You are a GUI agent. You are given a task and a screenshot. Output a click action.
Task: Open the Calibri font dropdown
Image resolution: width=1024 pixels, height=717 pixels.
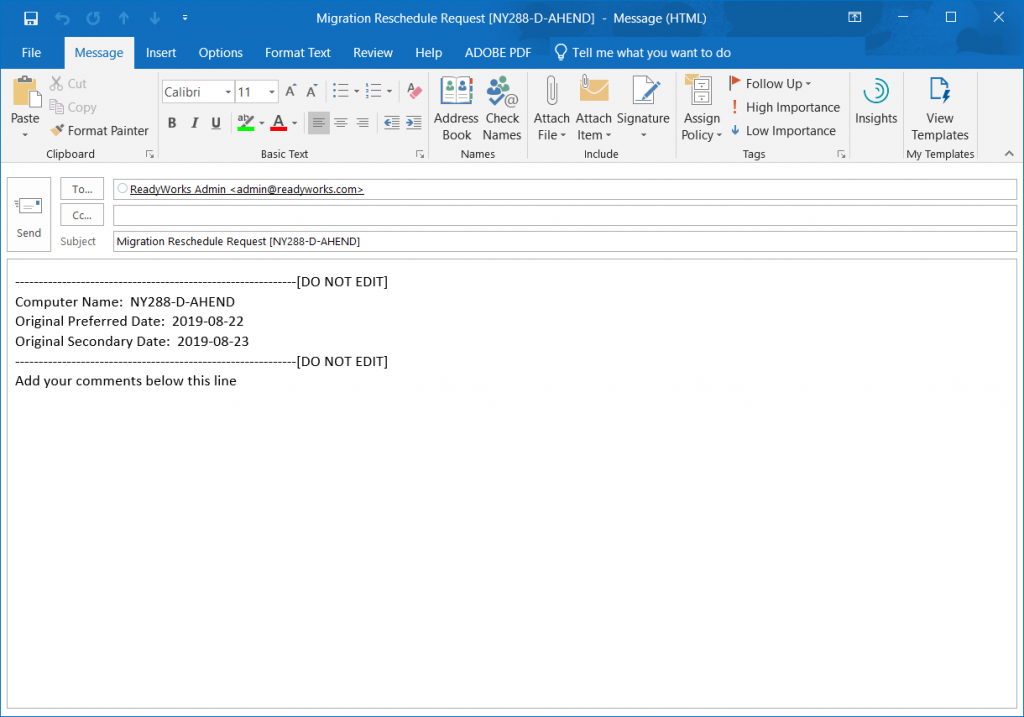(x=227, y=91)
